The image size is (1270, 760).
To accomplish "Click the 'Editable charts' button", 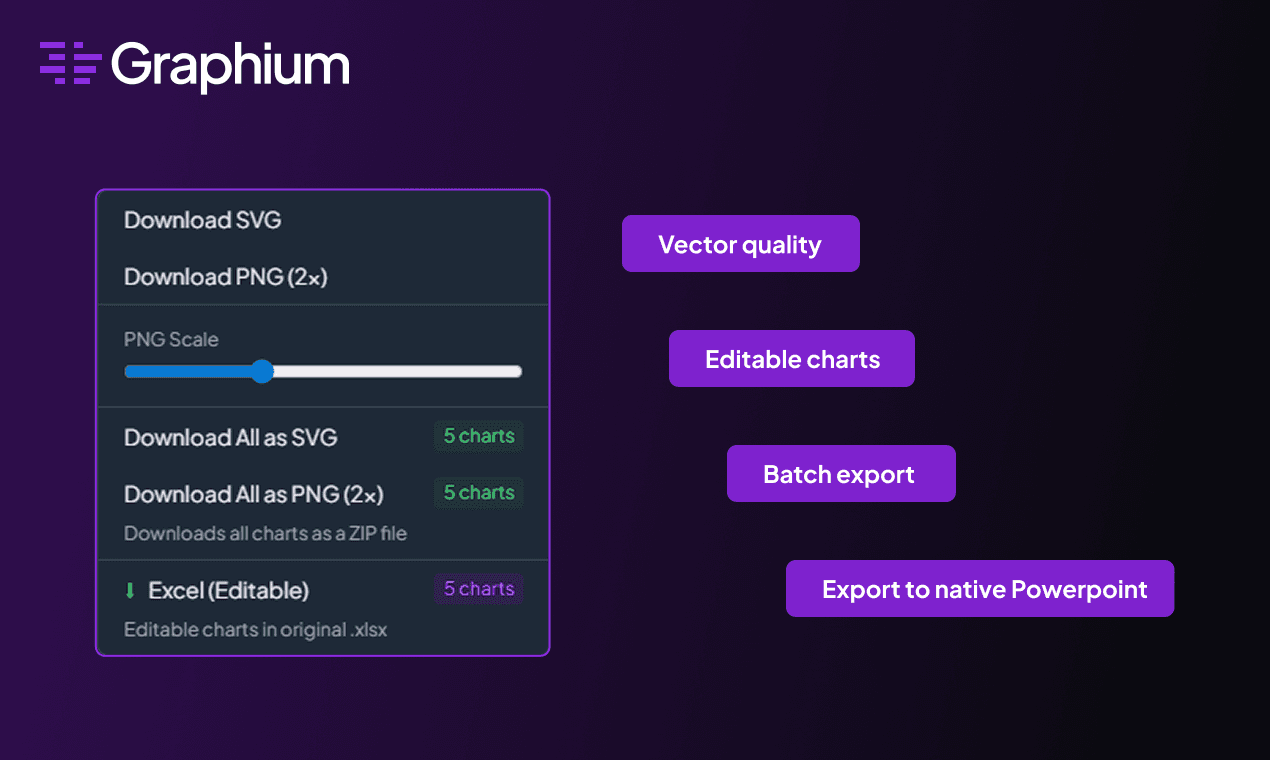I will (x=791, y=358).
